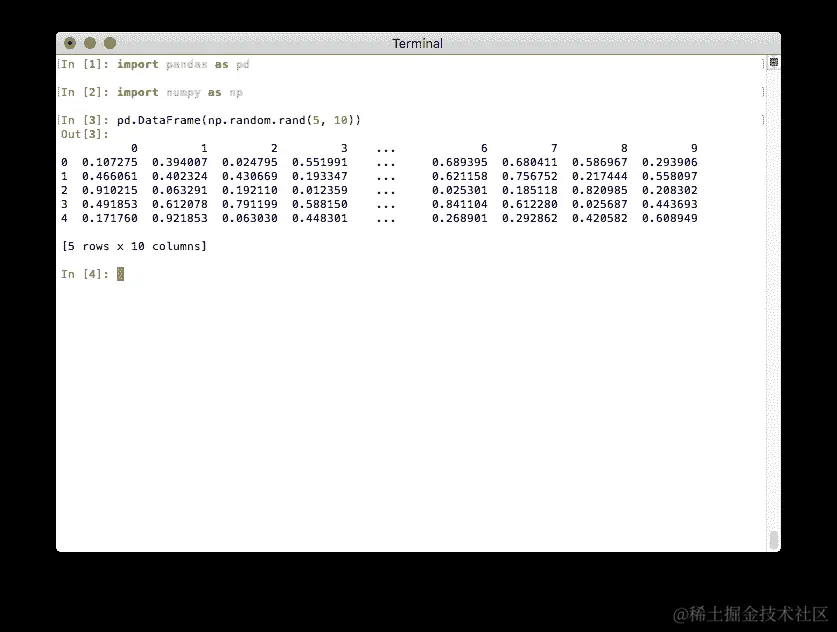
Task: Click the red close window button
Action: (x=70, y=43)
